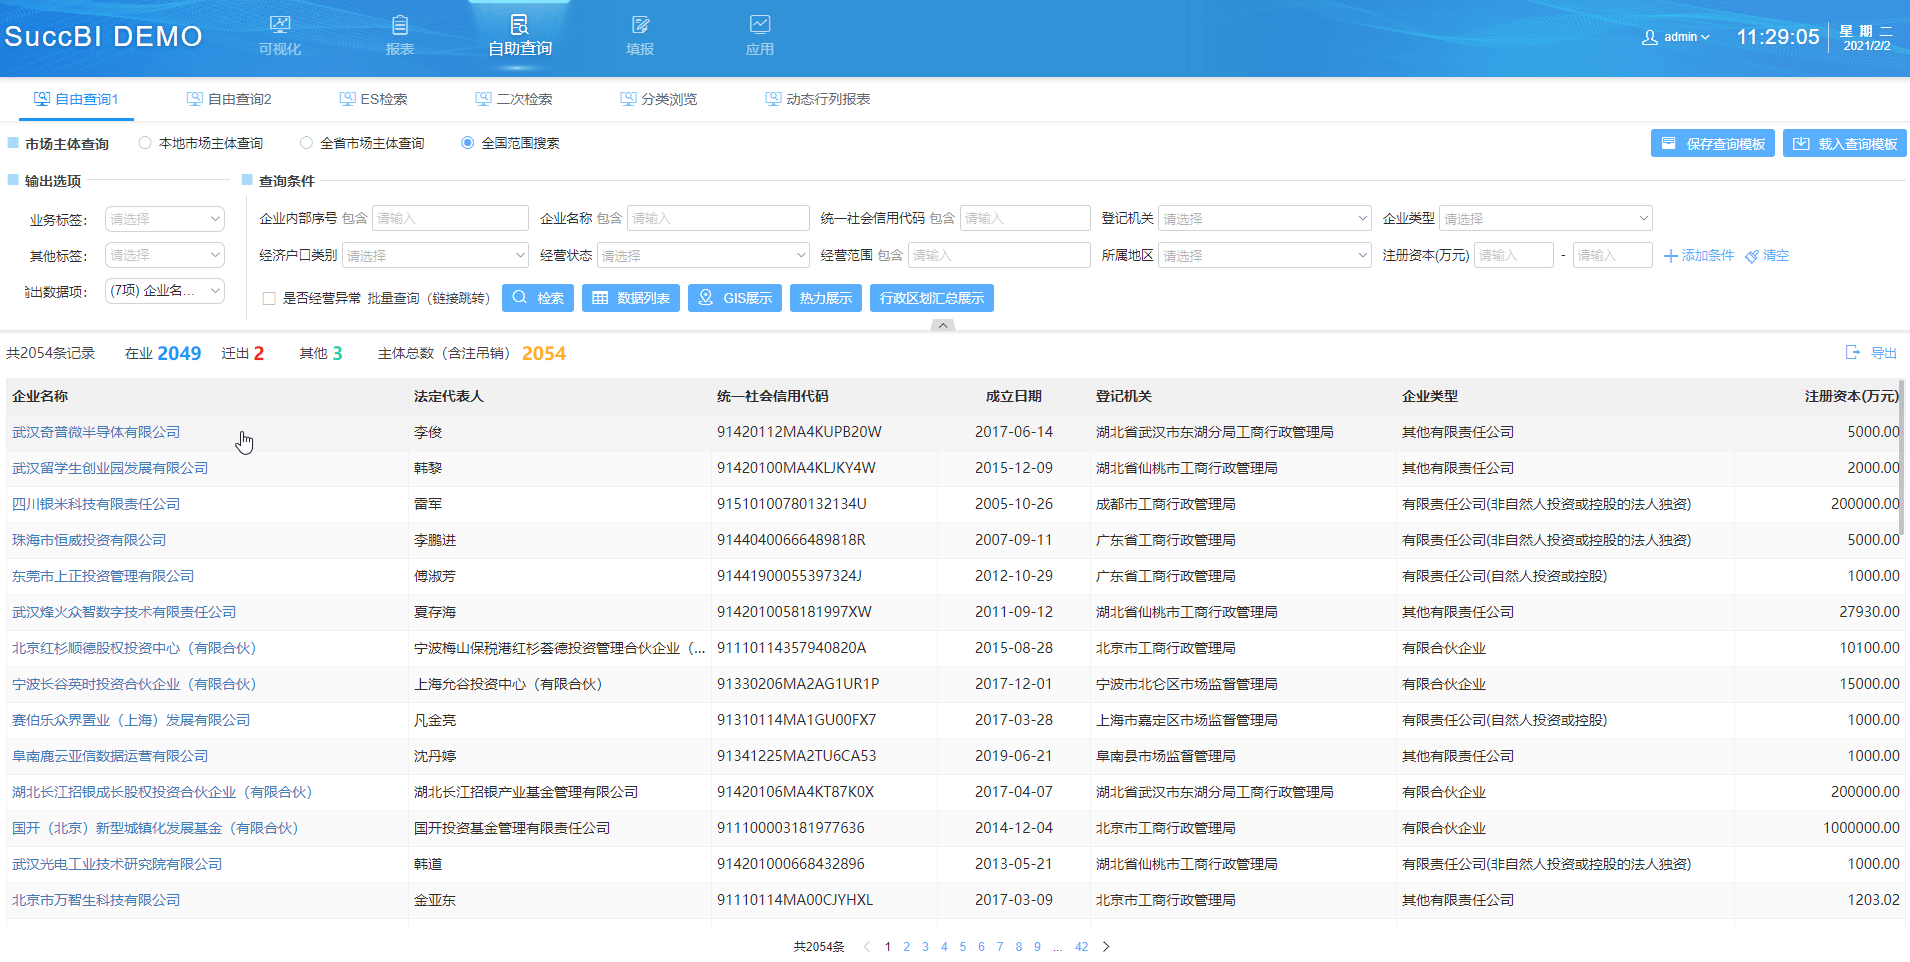Open the 可视化 visualization module icon
1910x962 pixels.
point(280,25)
